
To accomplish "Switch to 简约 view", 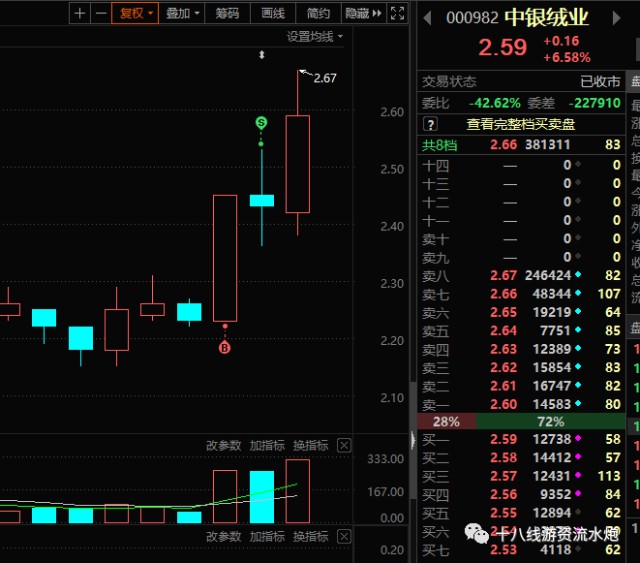I will [x=318, y=13].
